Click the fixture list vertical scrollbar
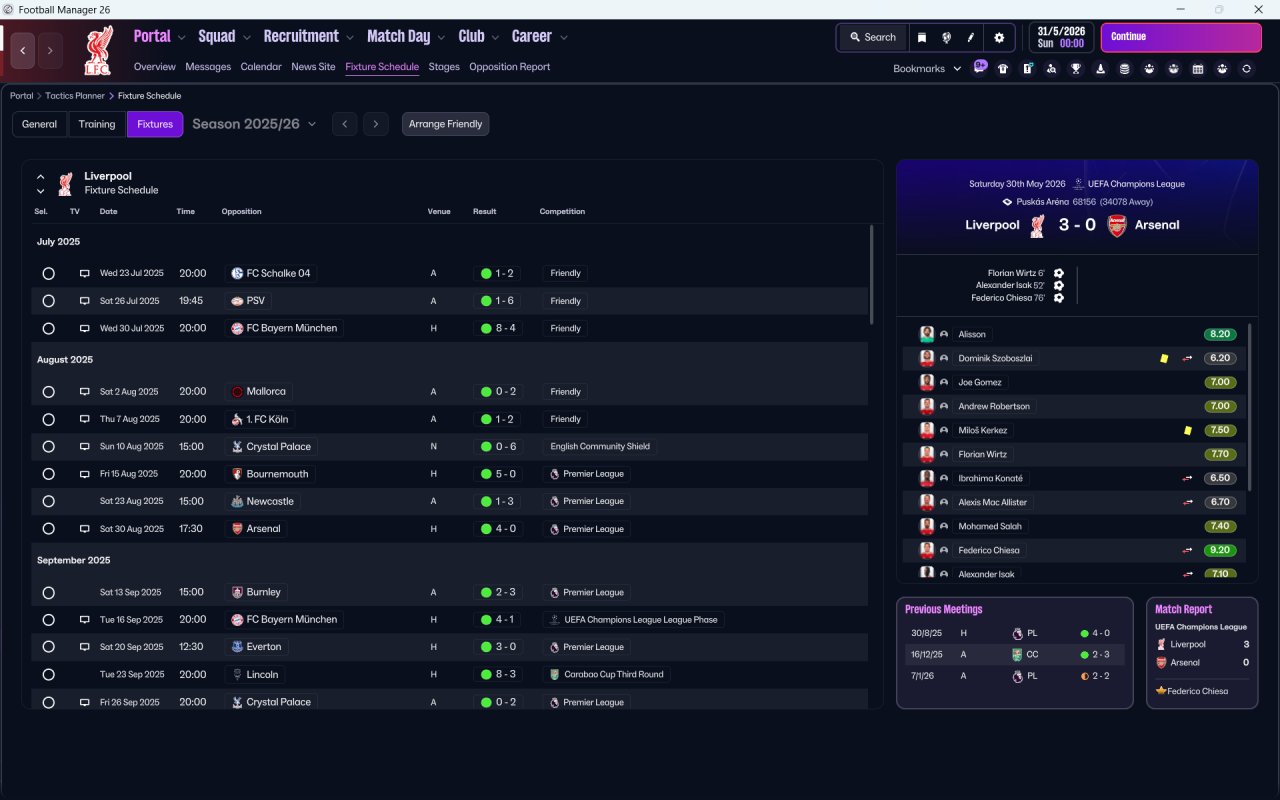This screenshot has width=1280, height=800. pyautogui.click(x=870, y=273)
